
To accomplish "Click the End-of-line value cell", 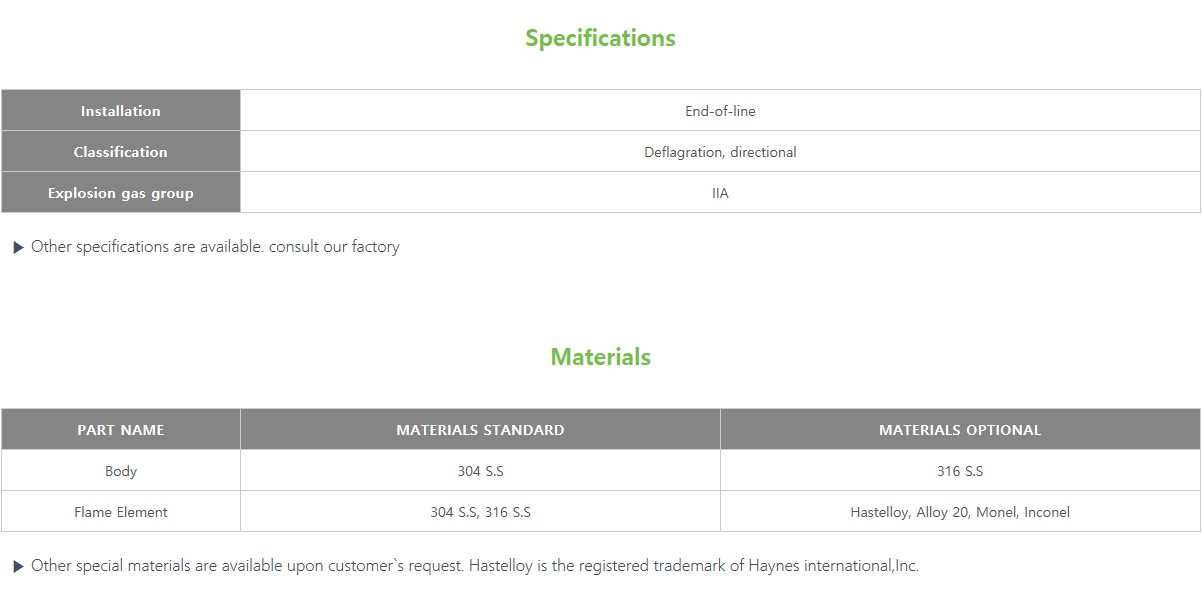I will click(720, 111).
